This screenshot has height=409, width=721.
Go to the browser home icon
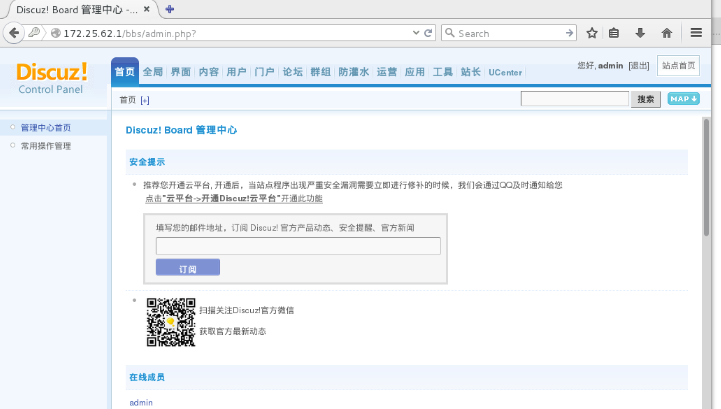[x=666, y=33]
